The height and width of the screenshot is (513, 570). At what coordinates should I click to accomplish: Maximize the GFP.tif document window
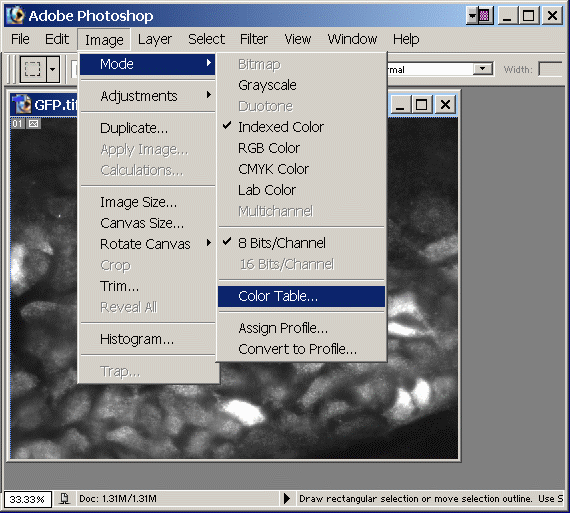[x=422, y=105]
